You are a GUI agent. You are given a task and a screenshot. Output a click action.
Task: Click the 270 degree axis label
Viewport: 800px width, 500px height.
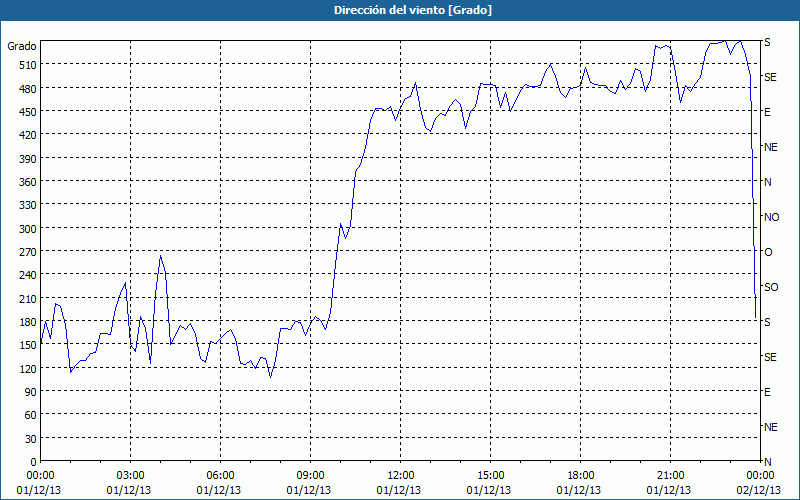coord(28,252)
